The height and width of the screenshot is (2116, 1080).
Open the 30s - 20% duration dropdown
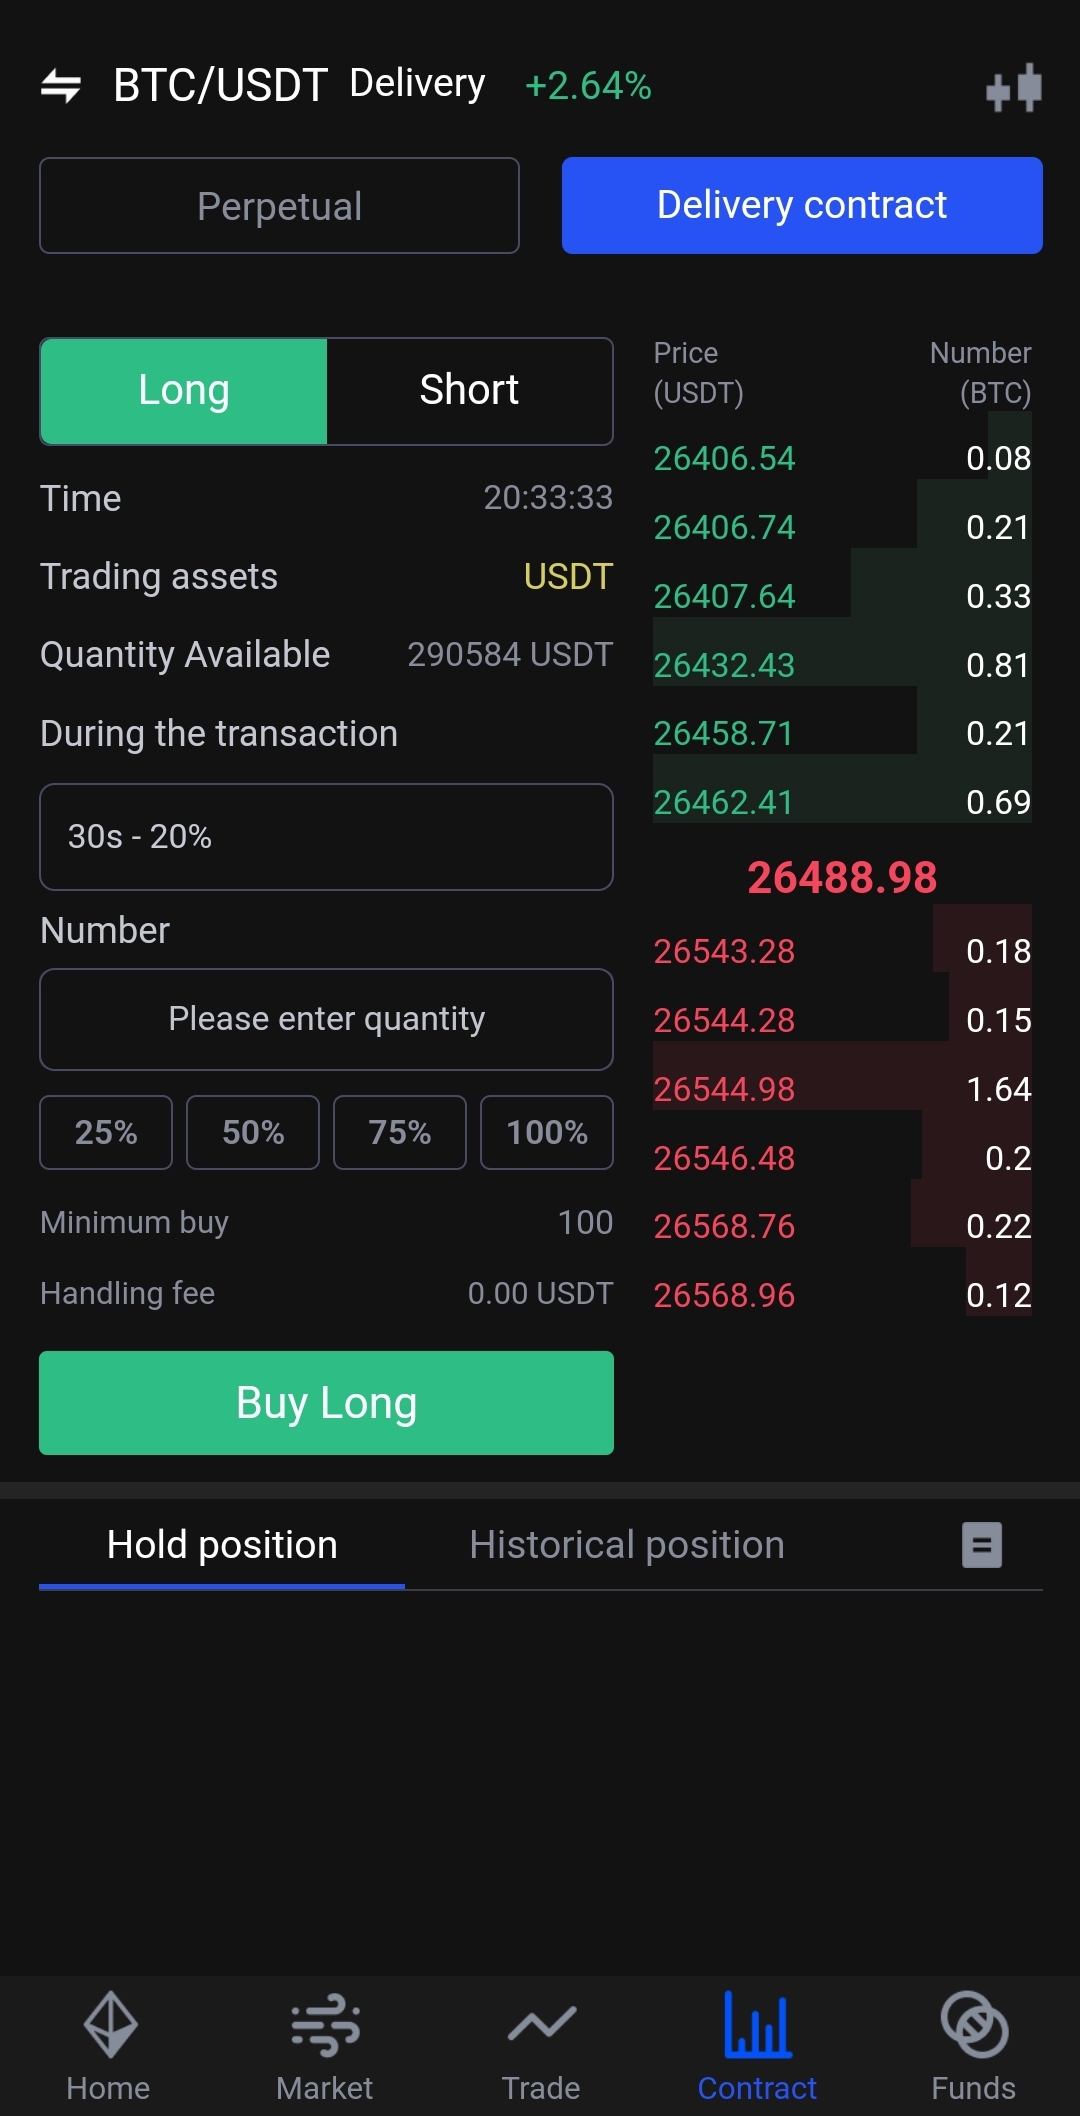[326, 837]
